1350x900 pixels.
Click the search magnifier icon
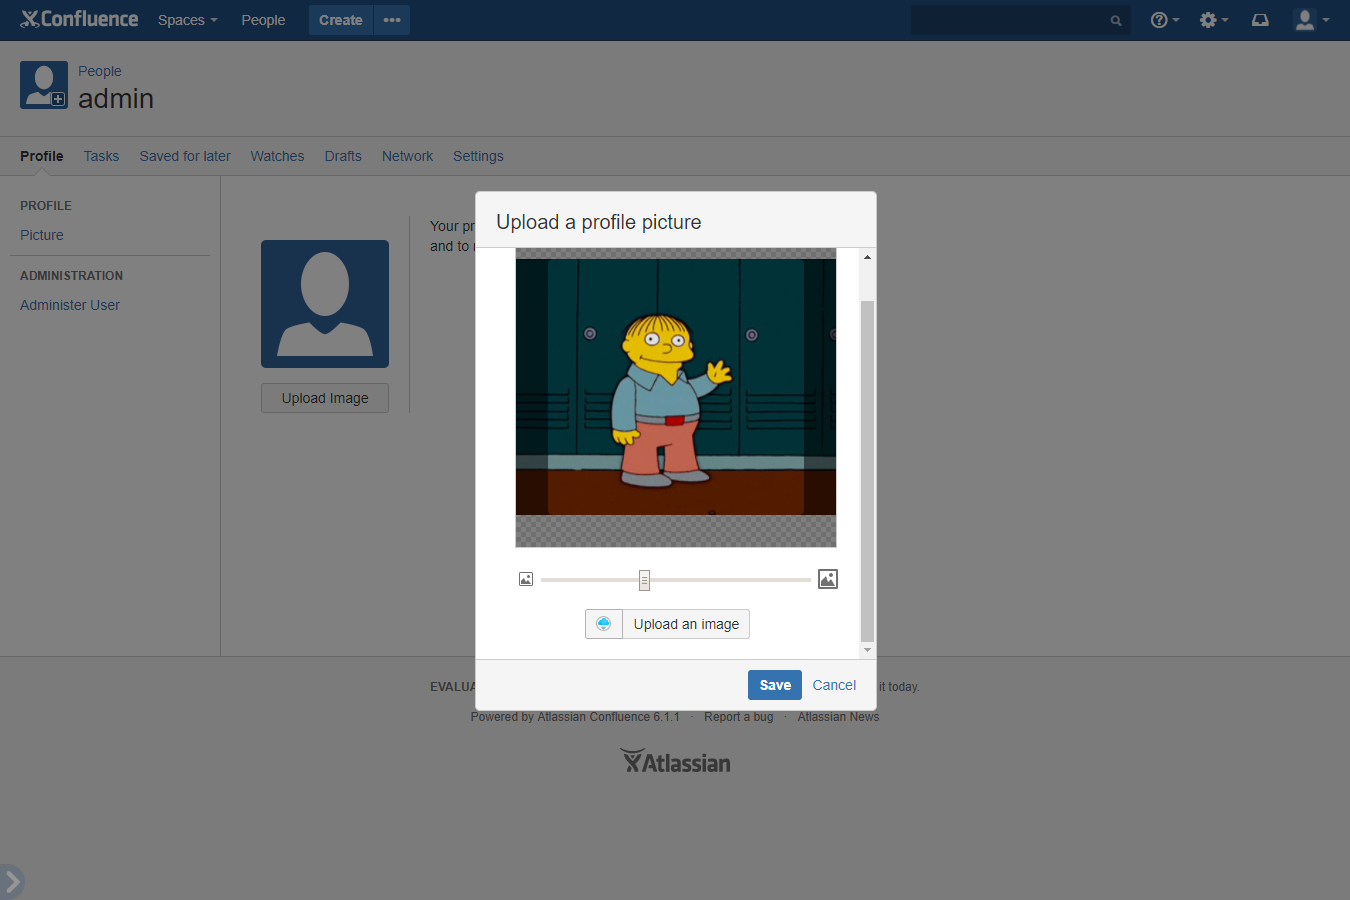(1116, 20)
